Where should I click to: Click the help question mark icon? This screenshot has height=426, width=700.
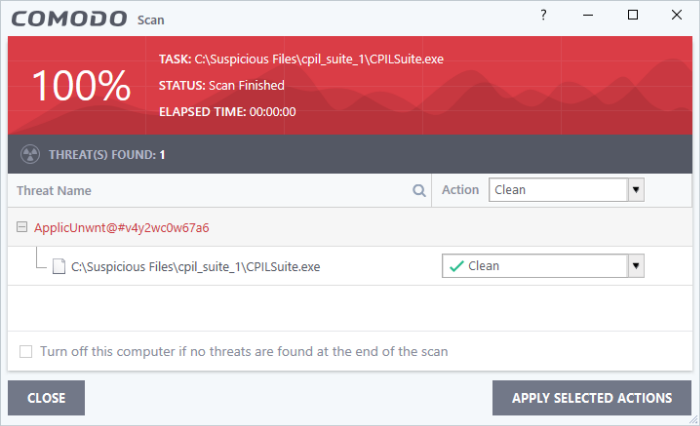tap(543, 15)
